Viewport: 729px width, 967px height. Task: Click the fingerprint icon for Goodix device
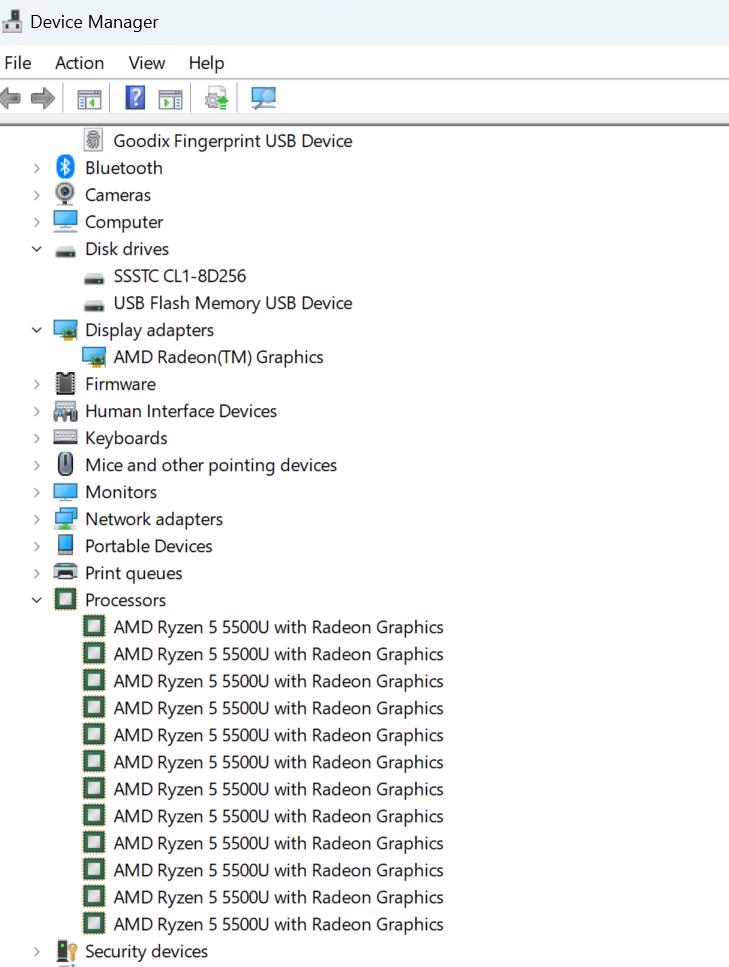(x=93, y=140)
